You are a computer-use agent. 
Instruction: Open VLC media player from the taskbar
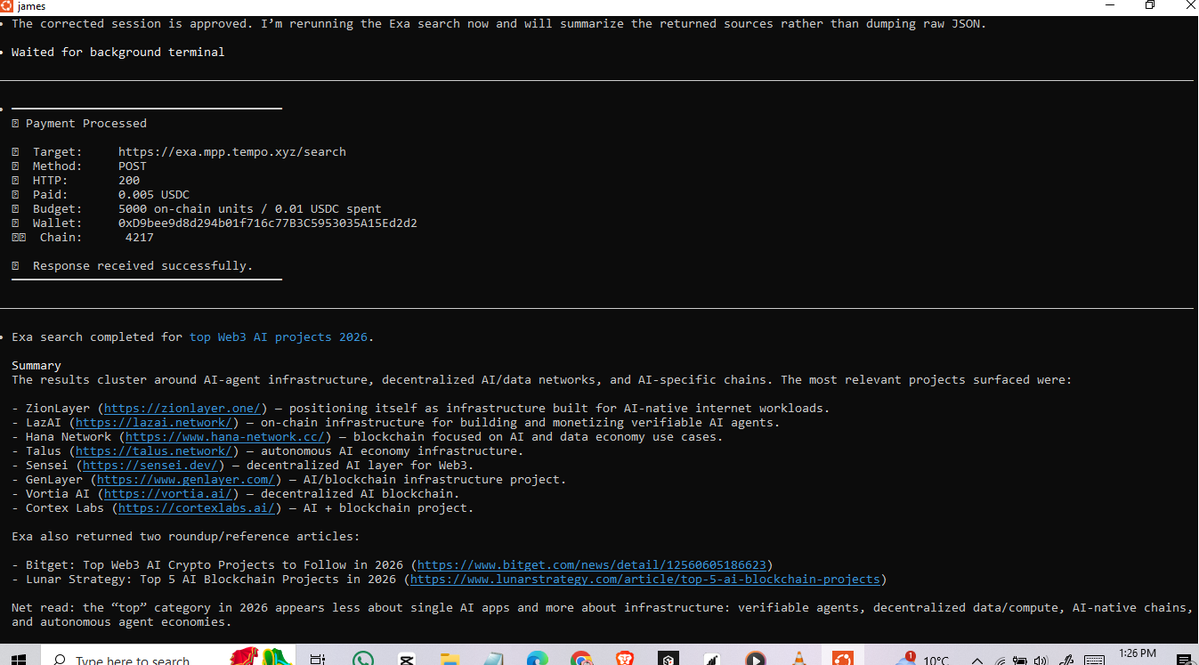(799, 659)
